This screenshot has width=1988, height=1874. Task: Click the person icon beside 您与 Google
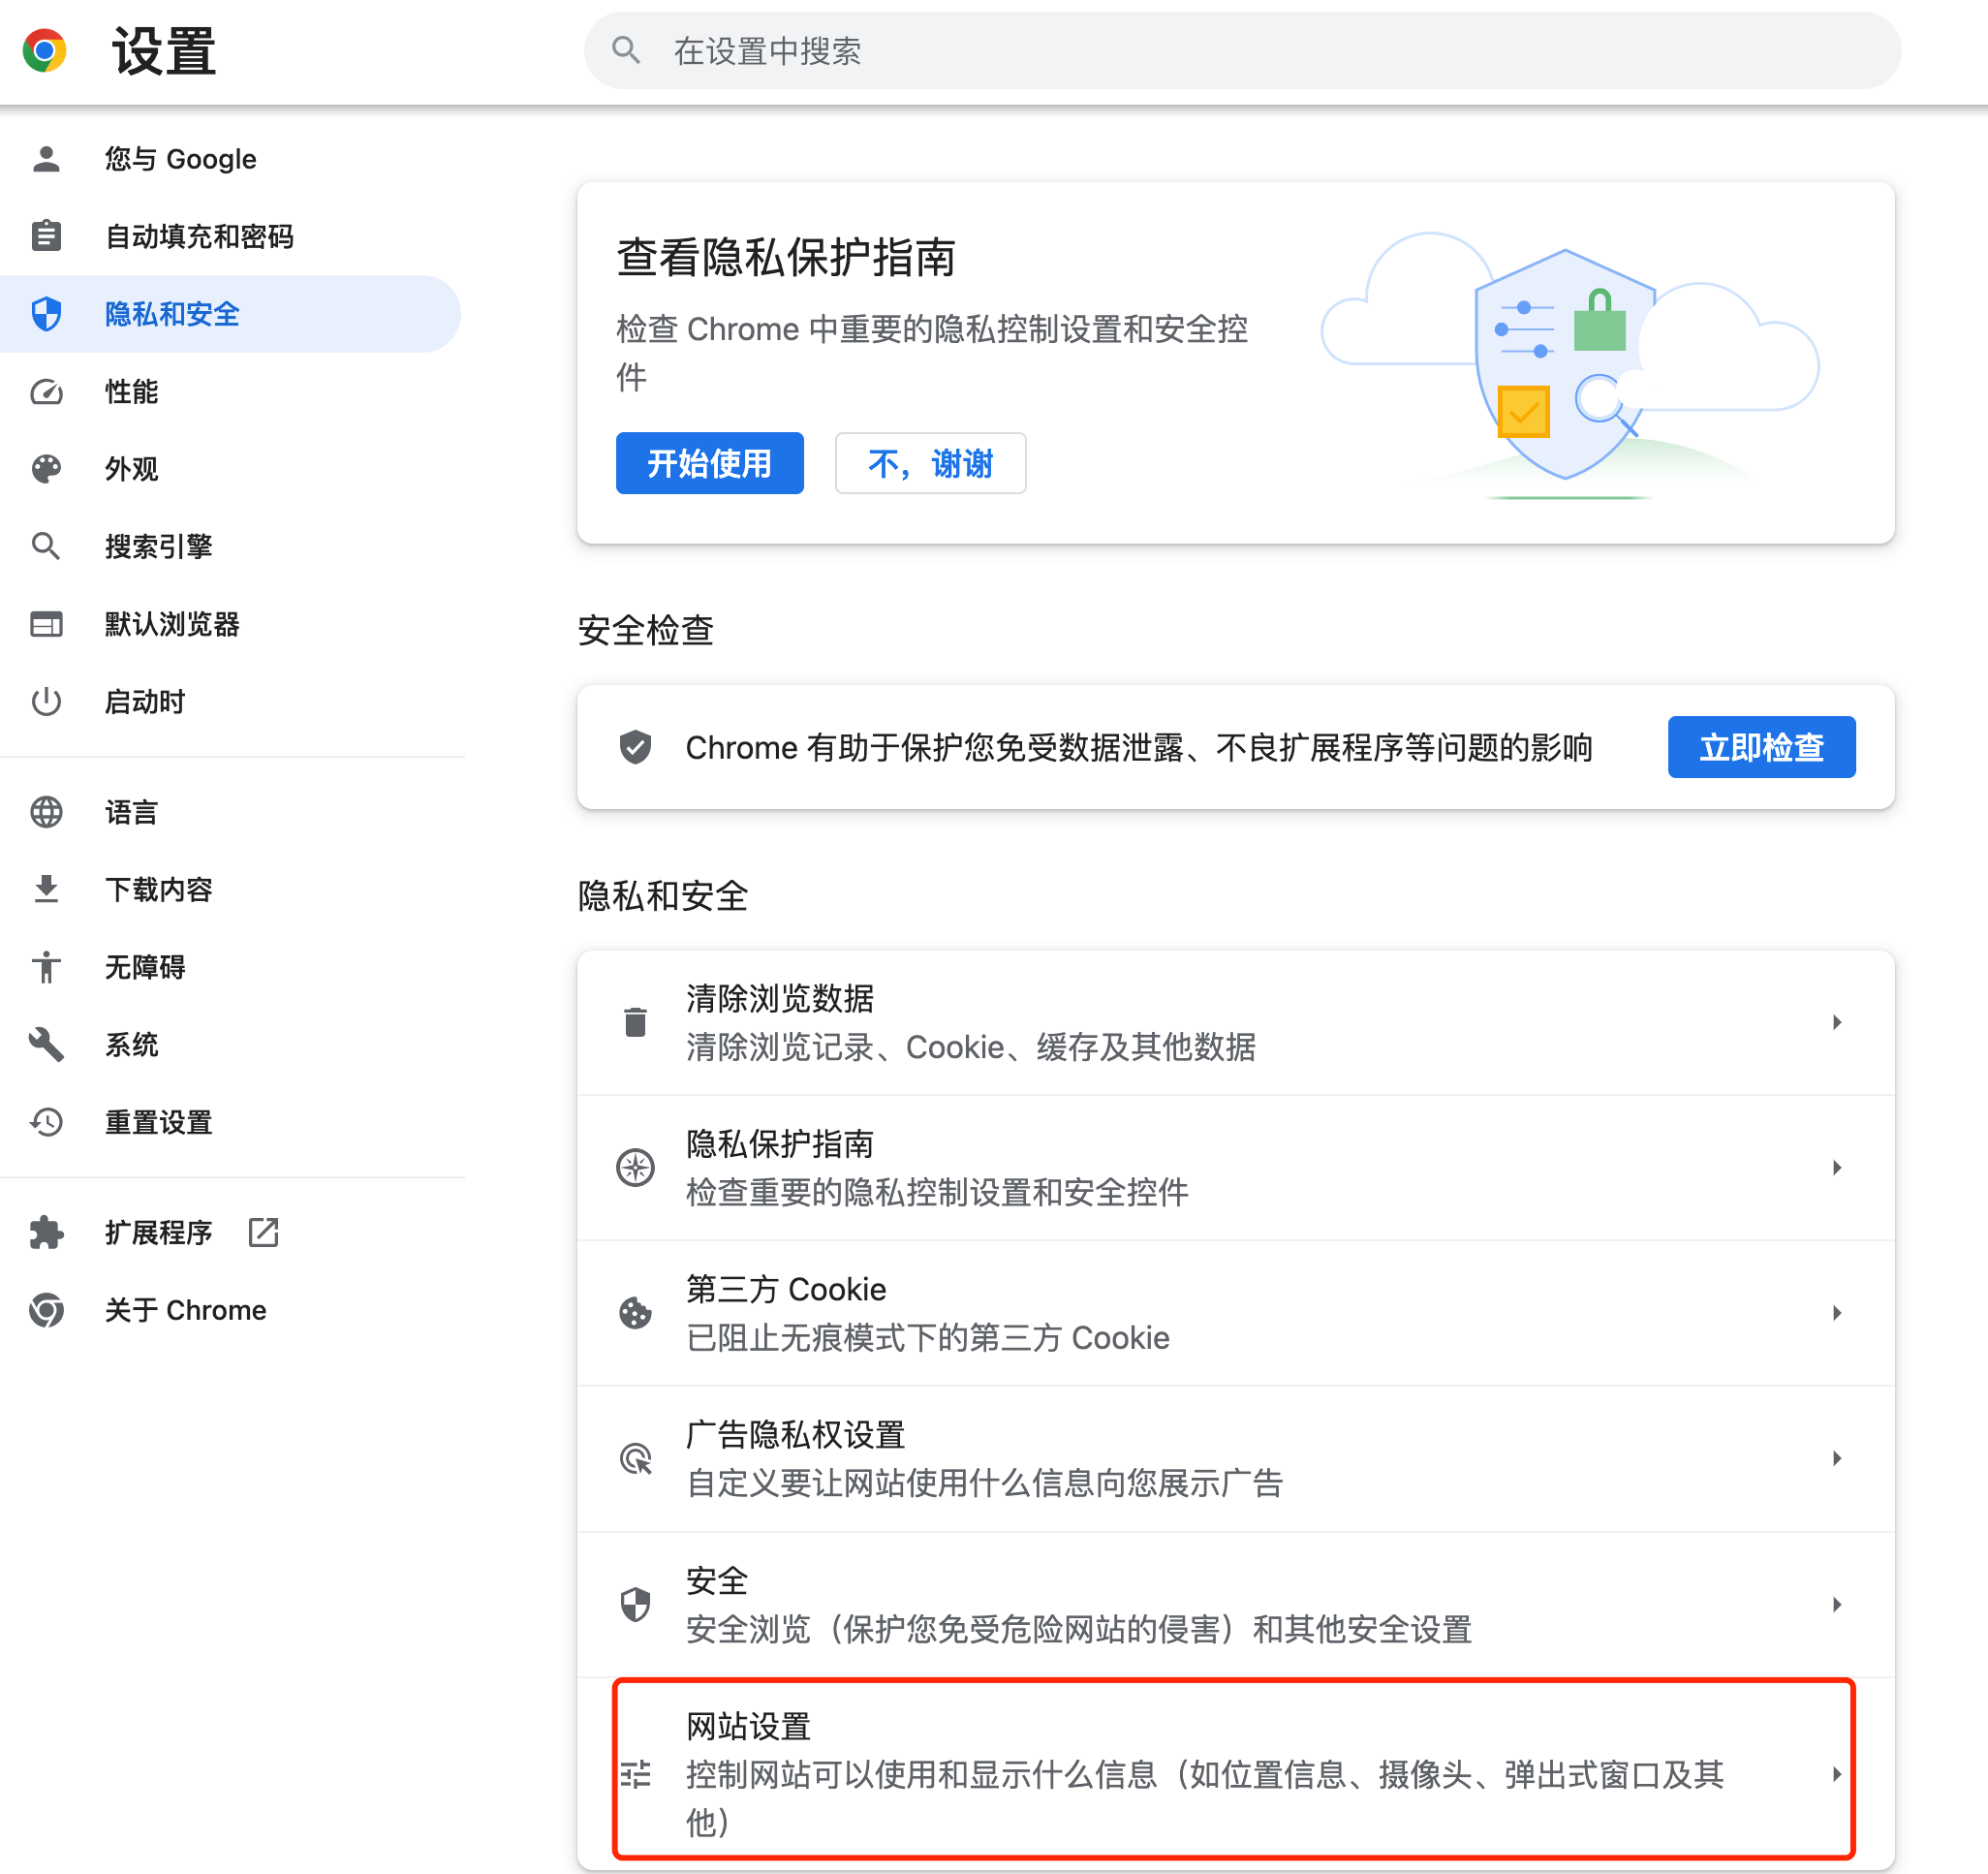pyautogui.click(x=46, y=159)
